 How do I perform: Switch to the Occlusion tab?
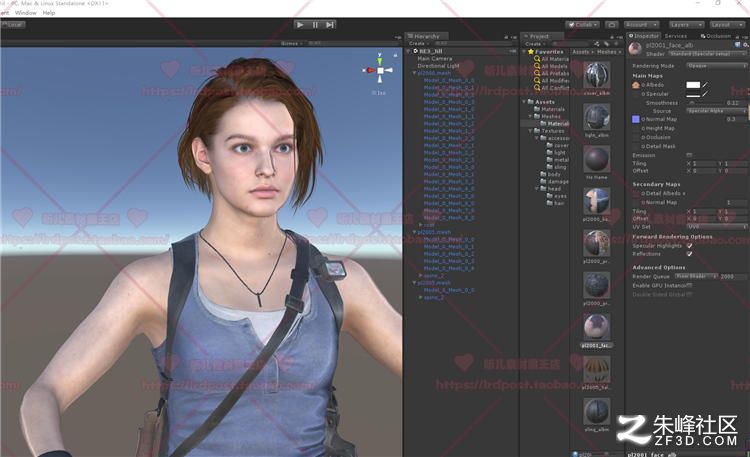tap(716, 36)
